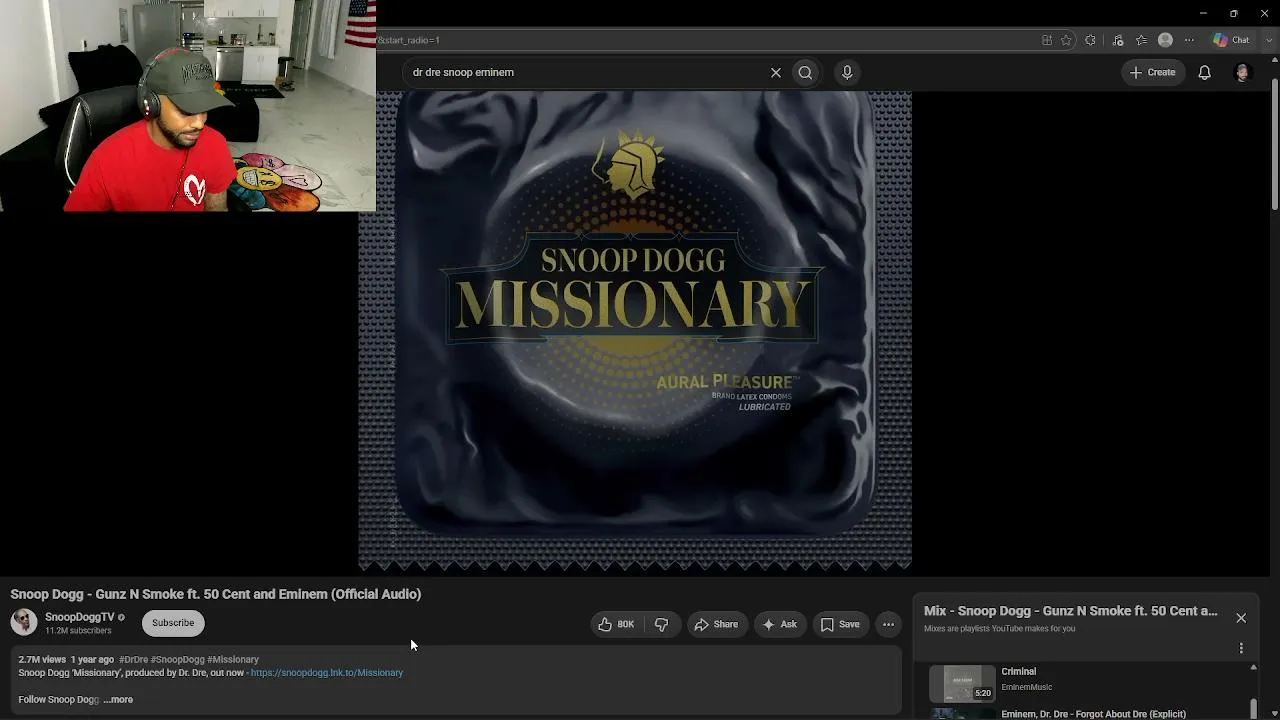This screenshot has height=720, width=1280.
Task: Click the Mix playlist scrollbar thumb
Action: pyautogui.click(x=1253, y=708)
